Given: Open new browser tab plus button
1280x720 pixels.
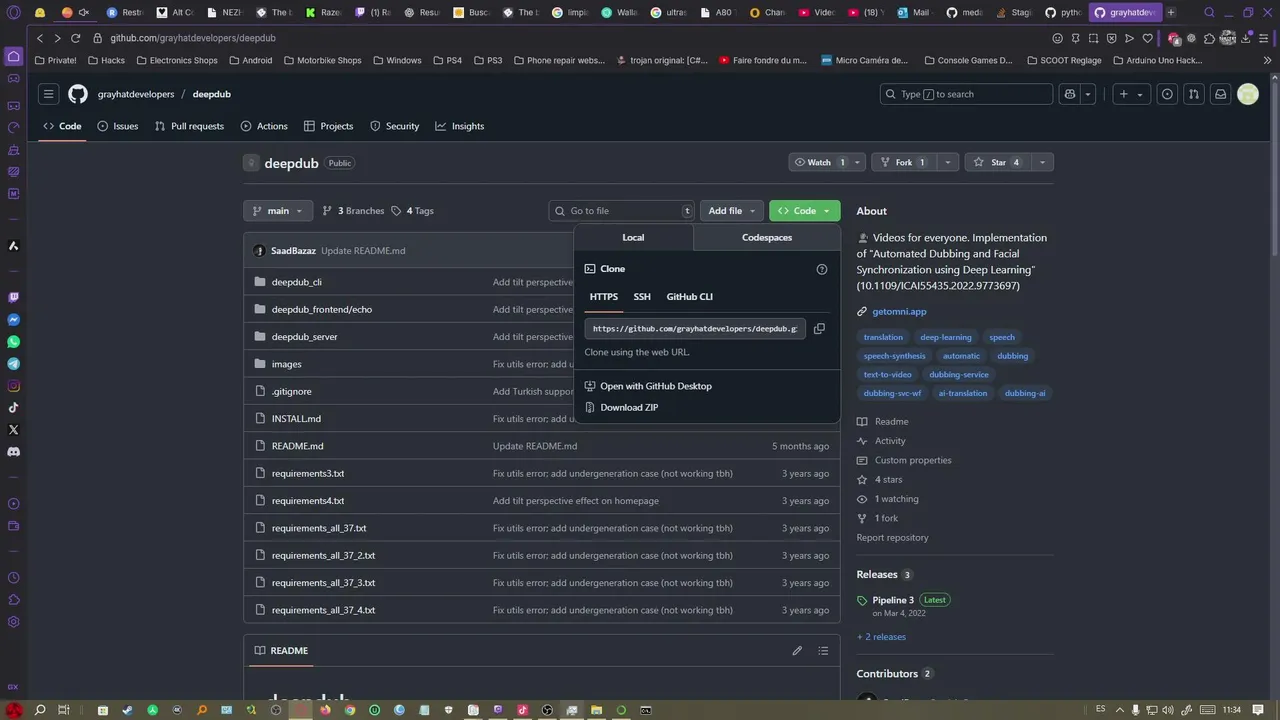Looking at the screenshot, I should pos(1171,13).
